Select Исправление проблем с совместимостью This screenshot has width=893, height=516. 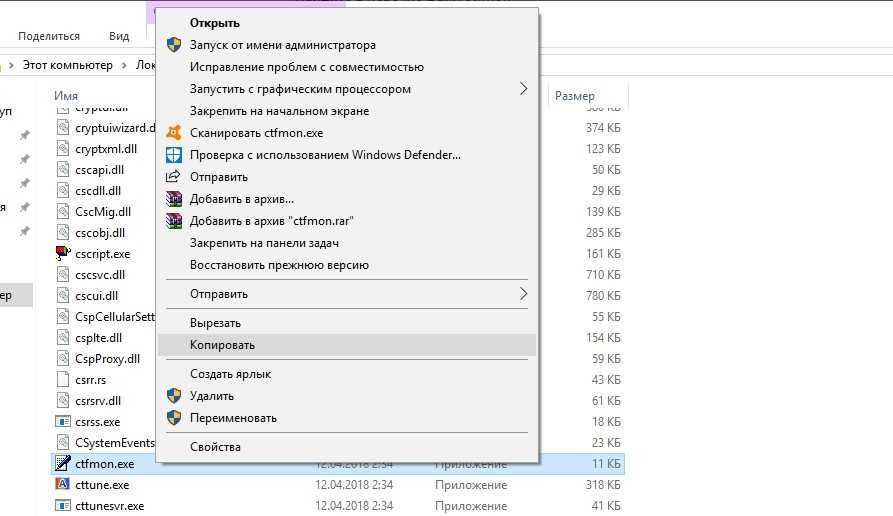click(x=347, y=67)
